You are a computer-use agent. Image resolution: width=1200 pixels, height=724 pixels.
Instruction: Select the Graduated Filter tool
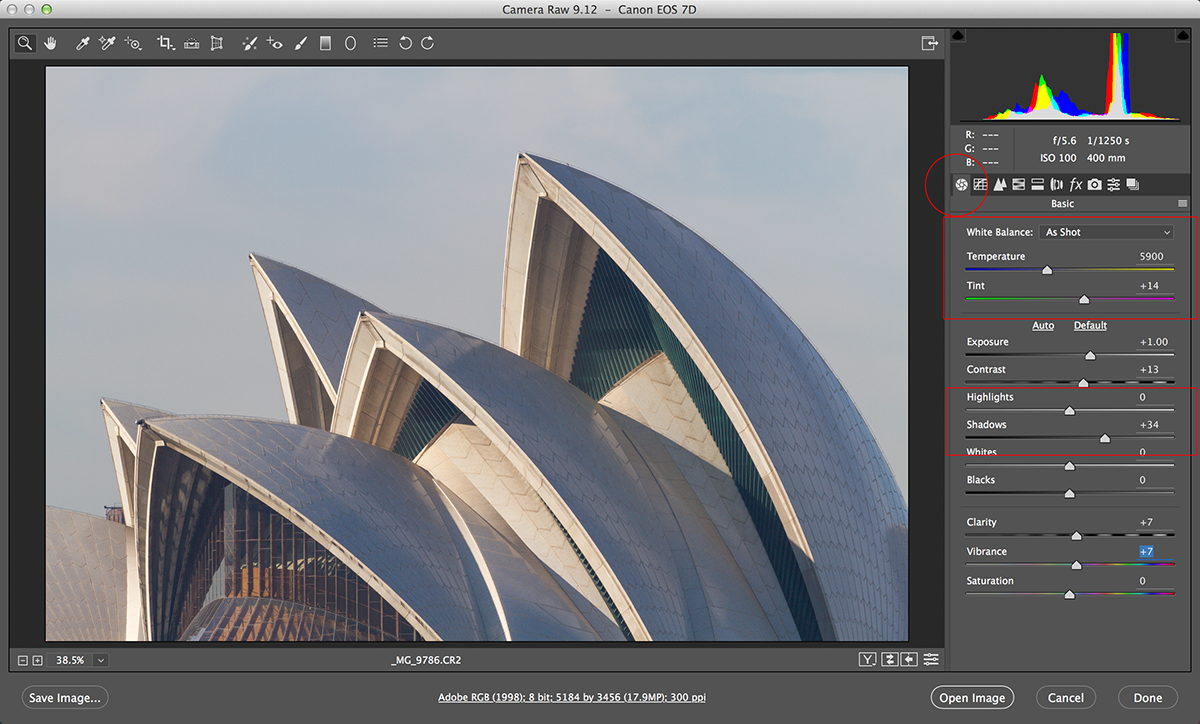pyautogui.click(x=325, y=43)
